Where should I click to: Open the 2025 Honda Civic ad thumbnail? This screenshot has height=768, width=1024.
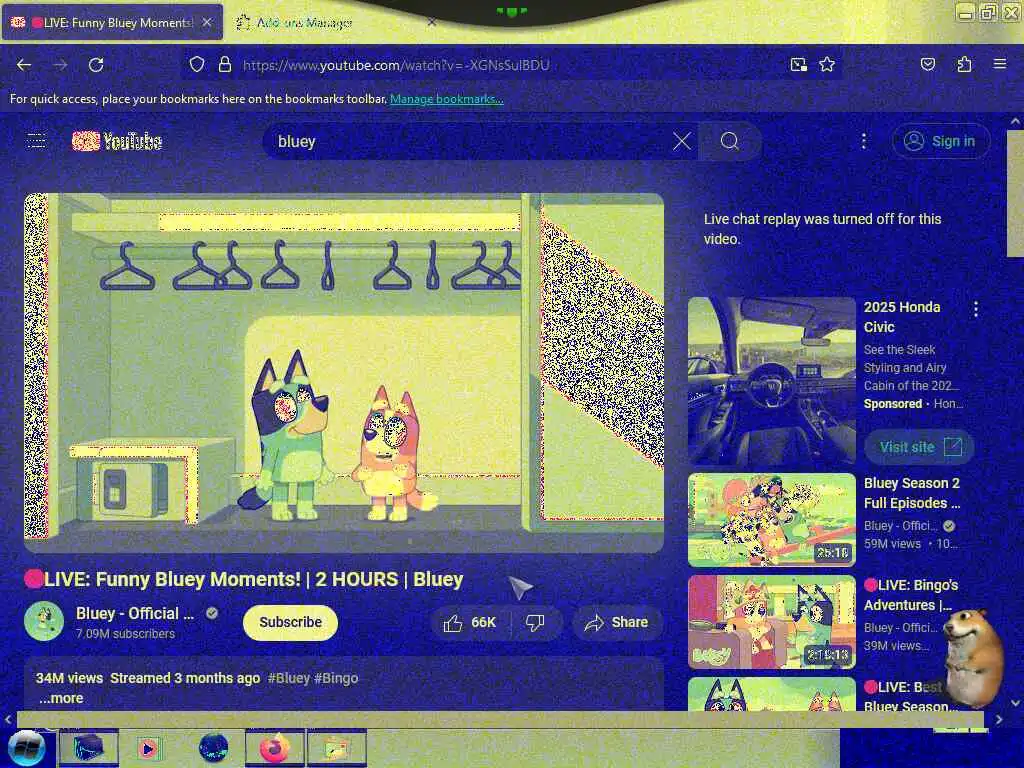[x=771, y=381]
